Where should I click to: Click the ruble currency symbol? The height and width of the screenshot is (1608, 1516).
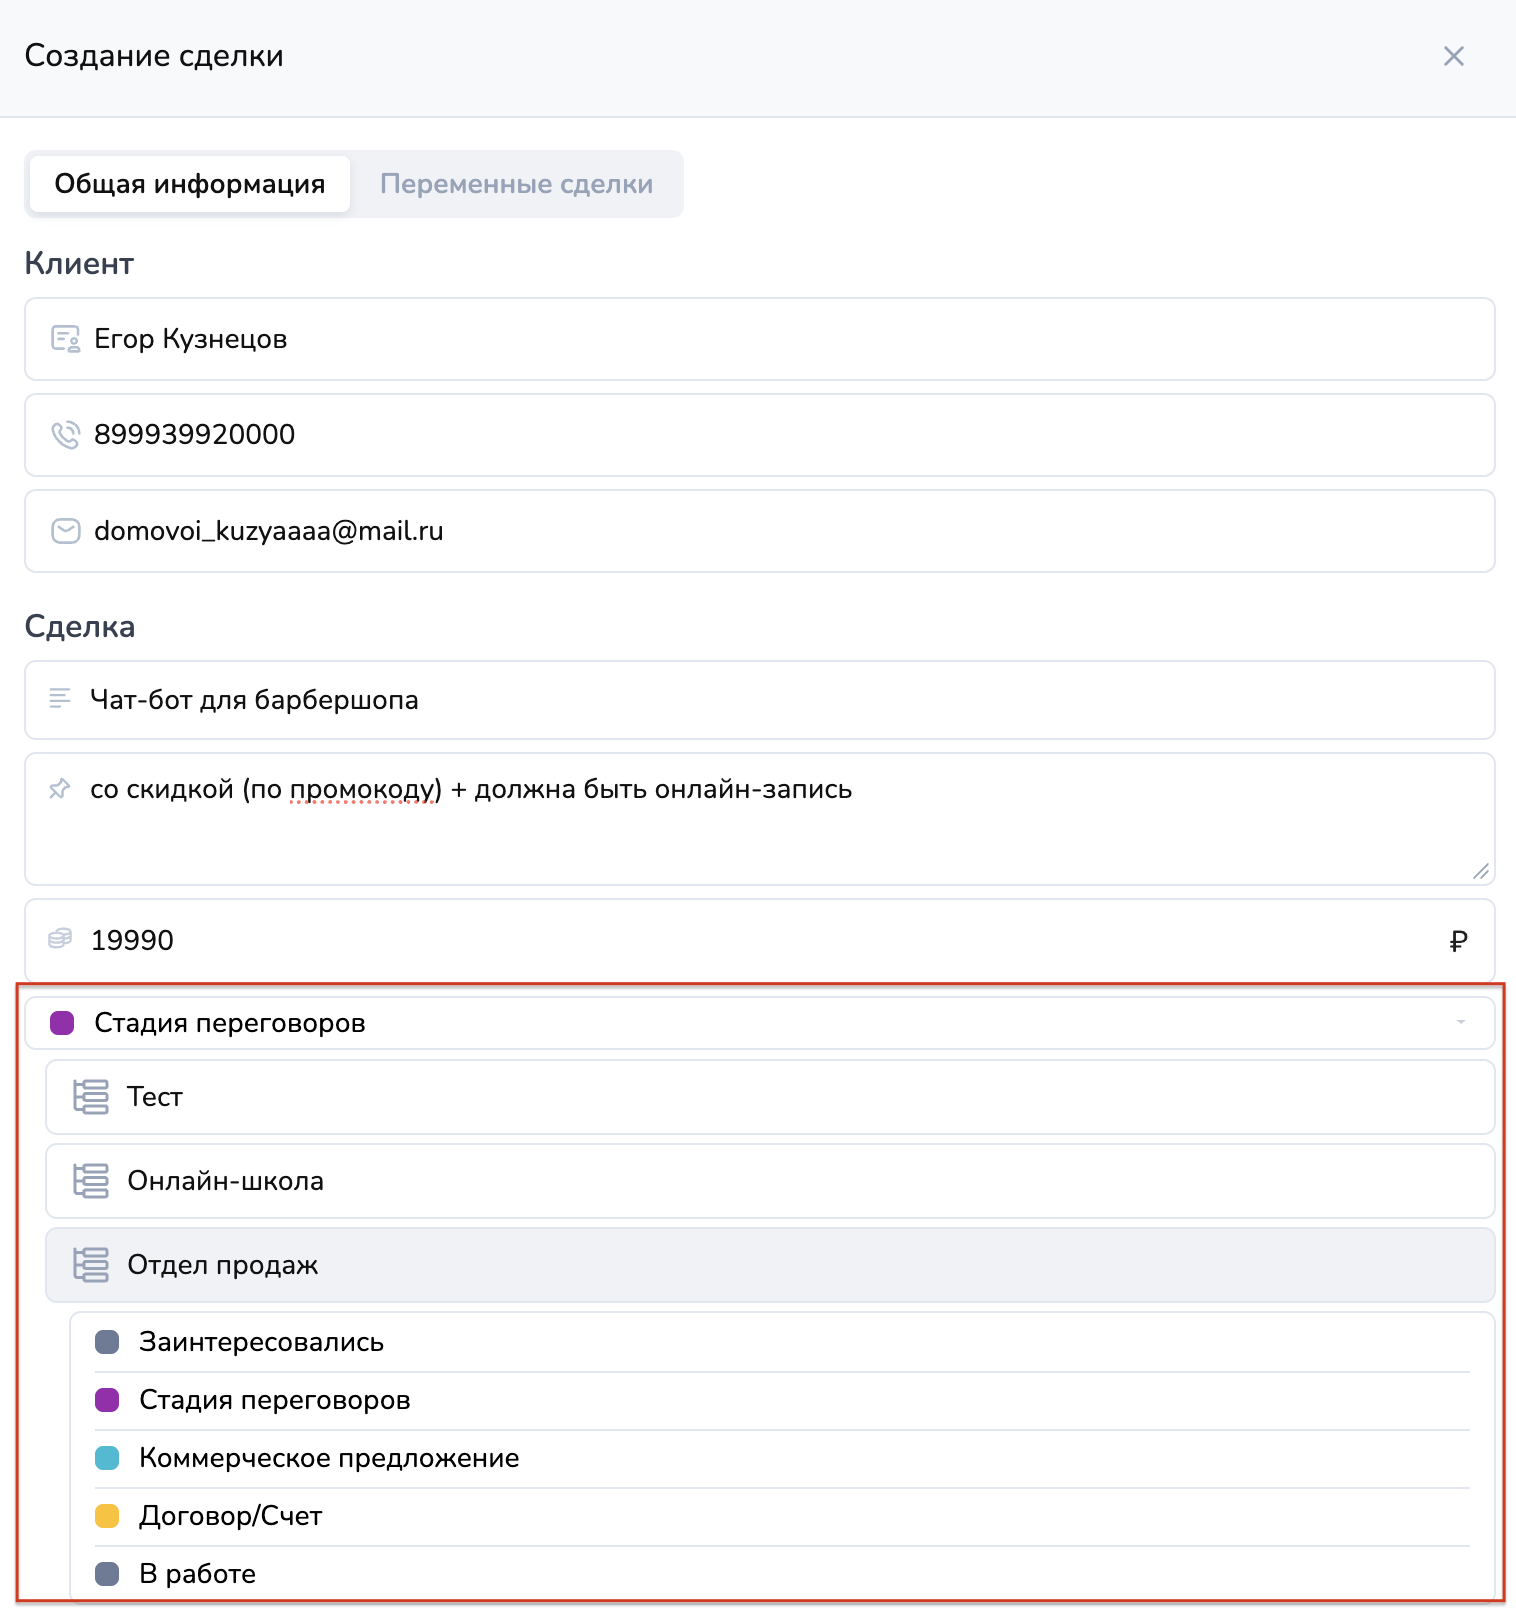1458,941
